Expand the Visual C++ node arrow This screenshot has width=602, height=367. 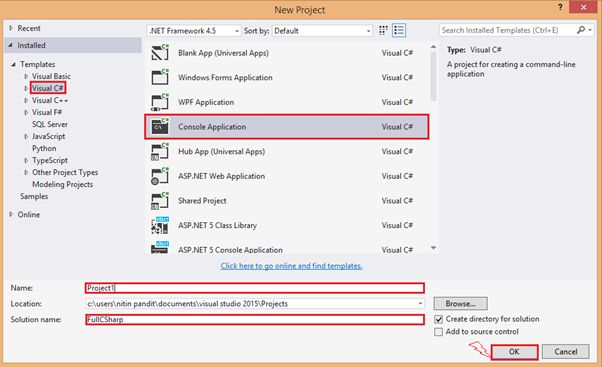click(x=26, y=100)
